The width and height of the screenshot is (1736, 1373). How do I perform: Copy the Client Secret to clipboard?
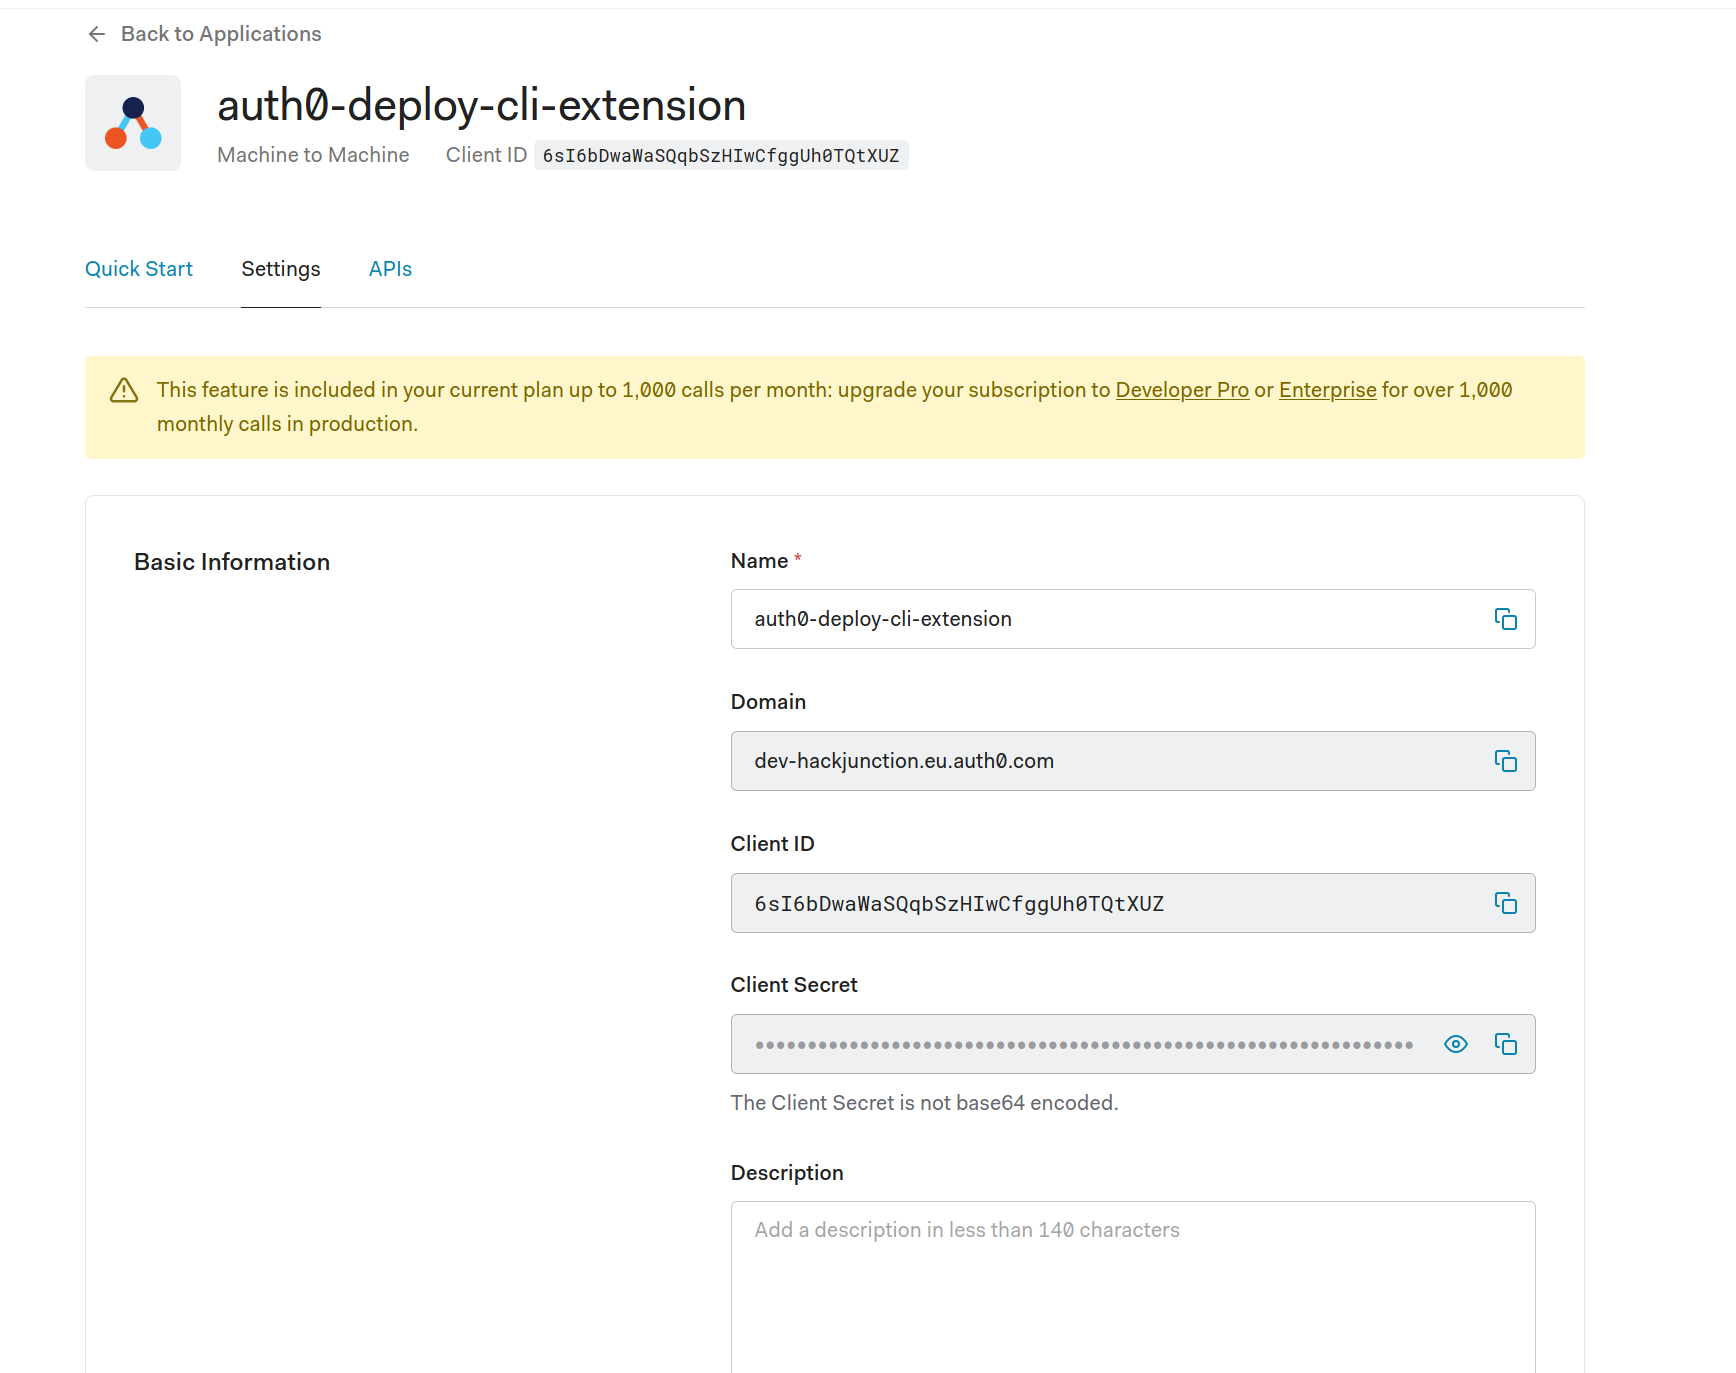pos(1506,1043)
